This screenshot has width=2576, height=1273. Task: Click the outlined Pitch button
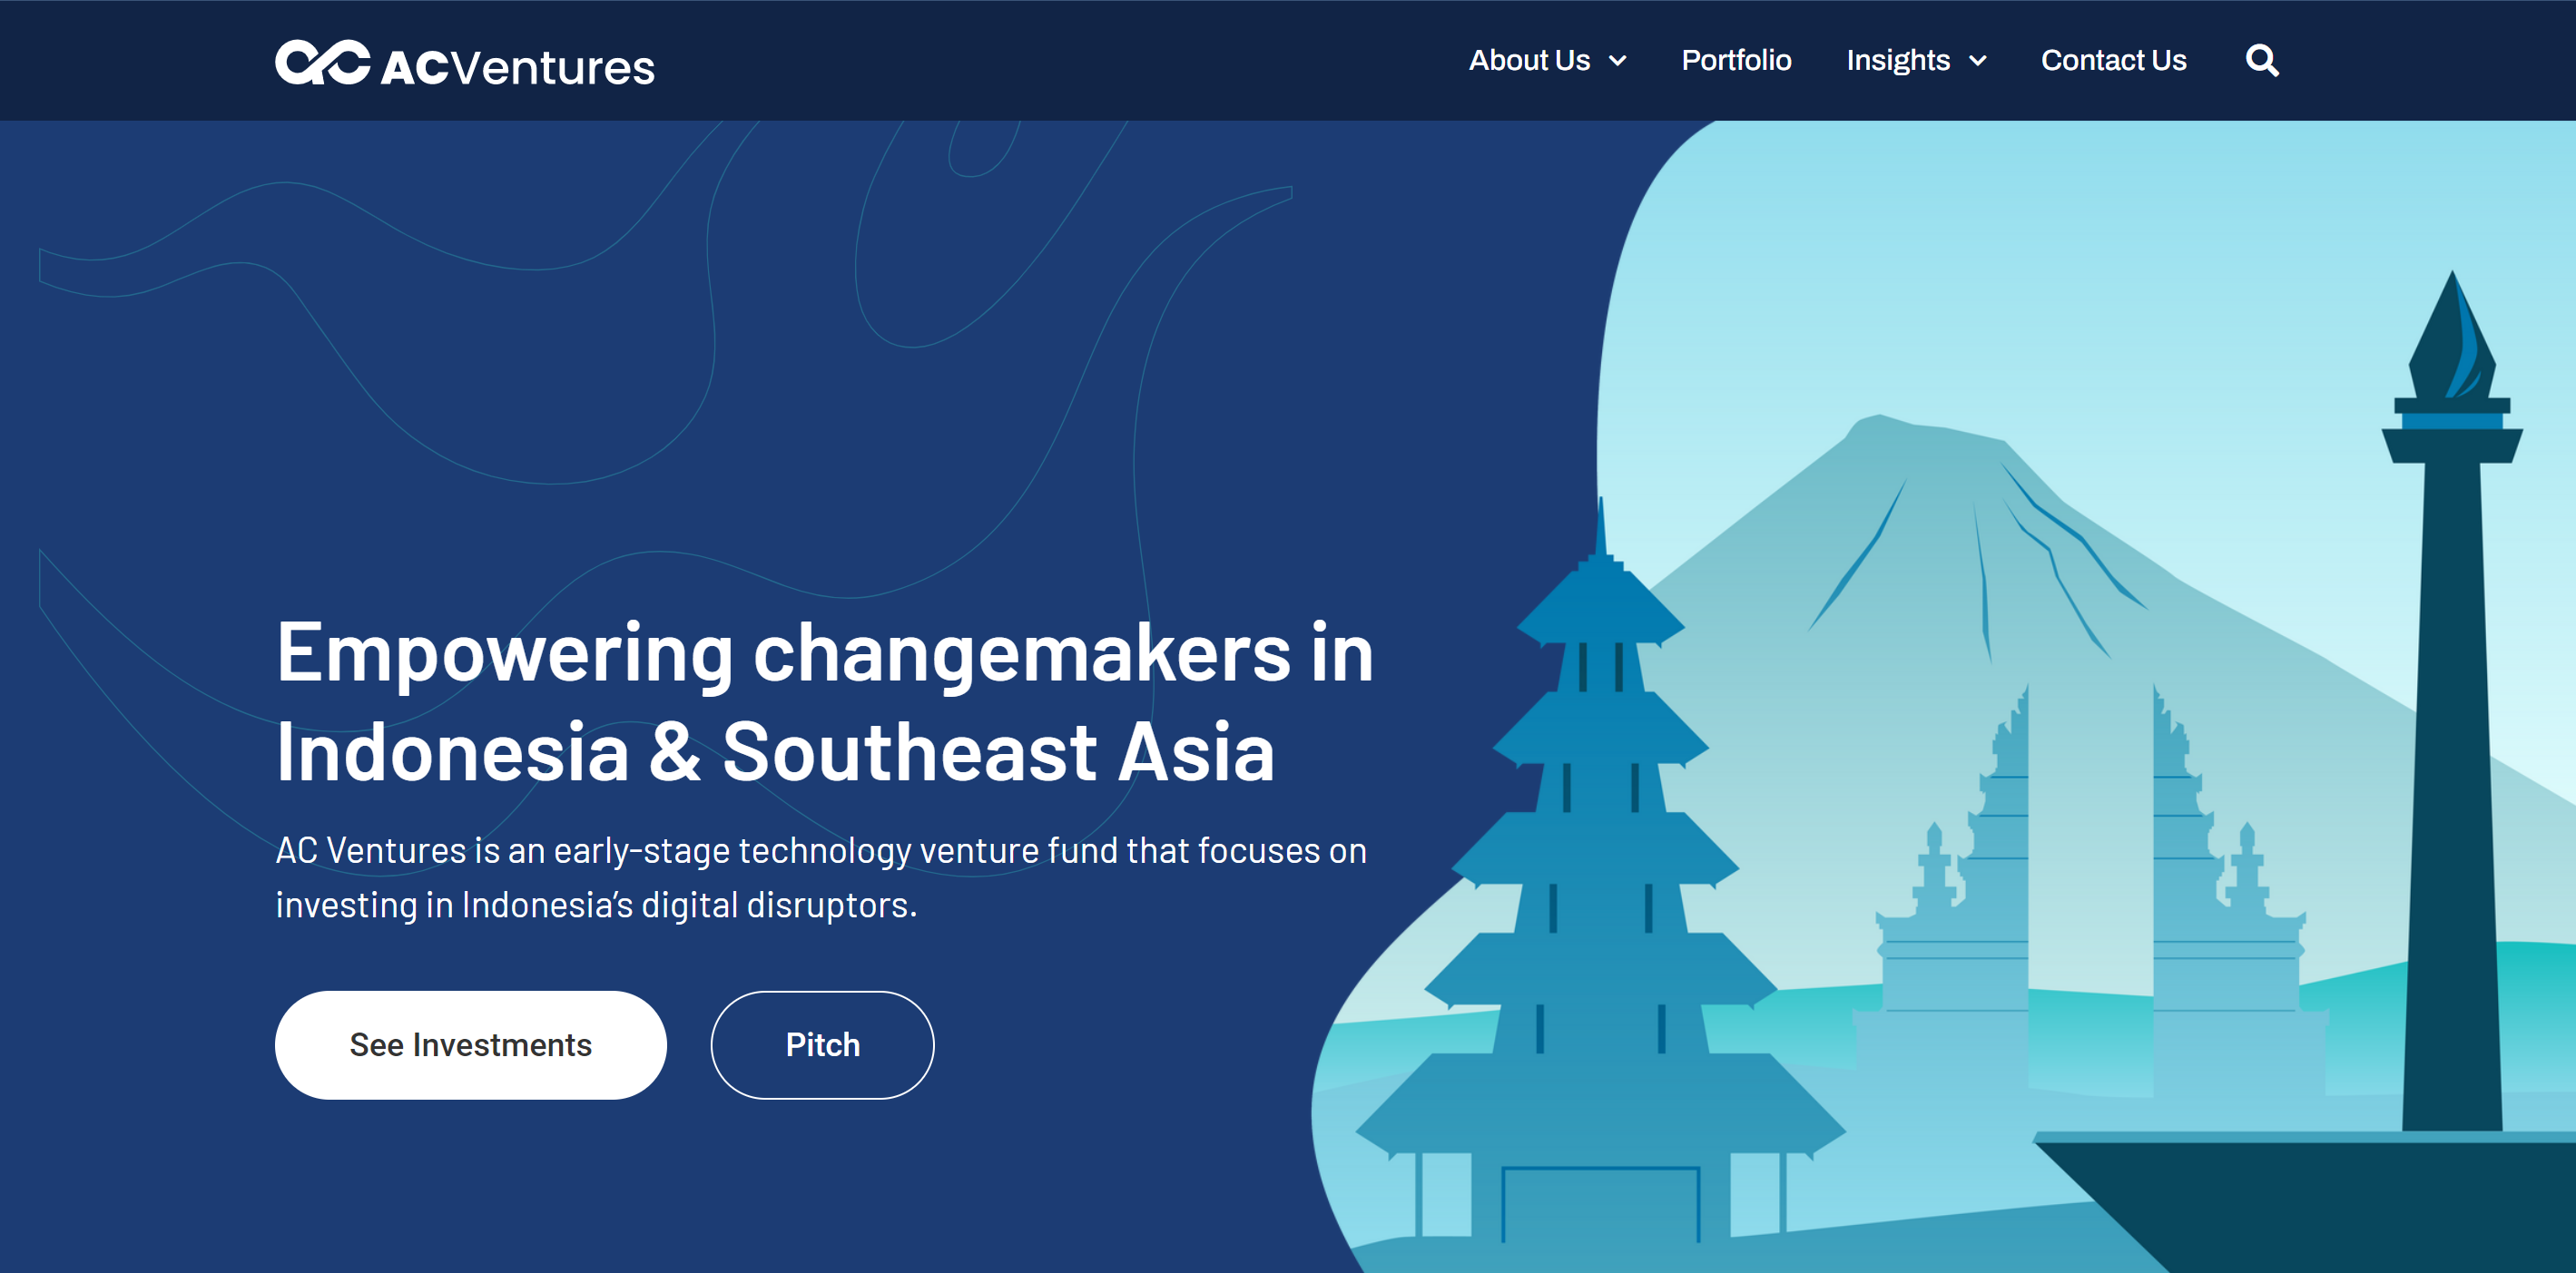pyautogui.click(x=822, y=1045)
